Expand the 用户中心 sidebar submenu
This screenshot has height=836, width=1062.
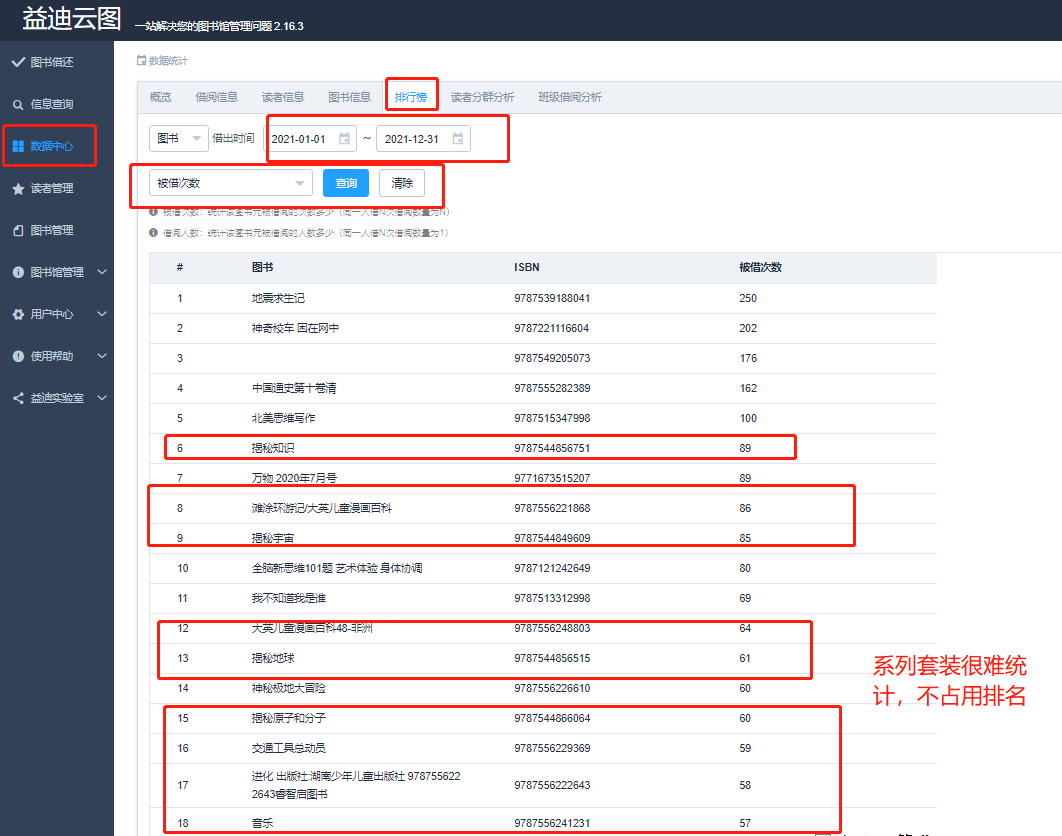point(102,314)
